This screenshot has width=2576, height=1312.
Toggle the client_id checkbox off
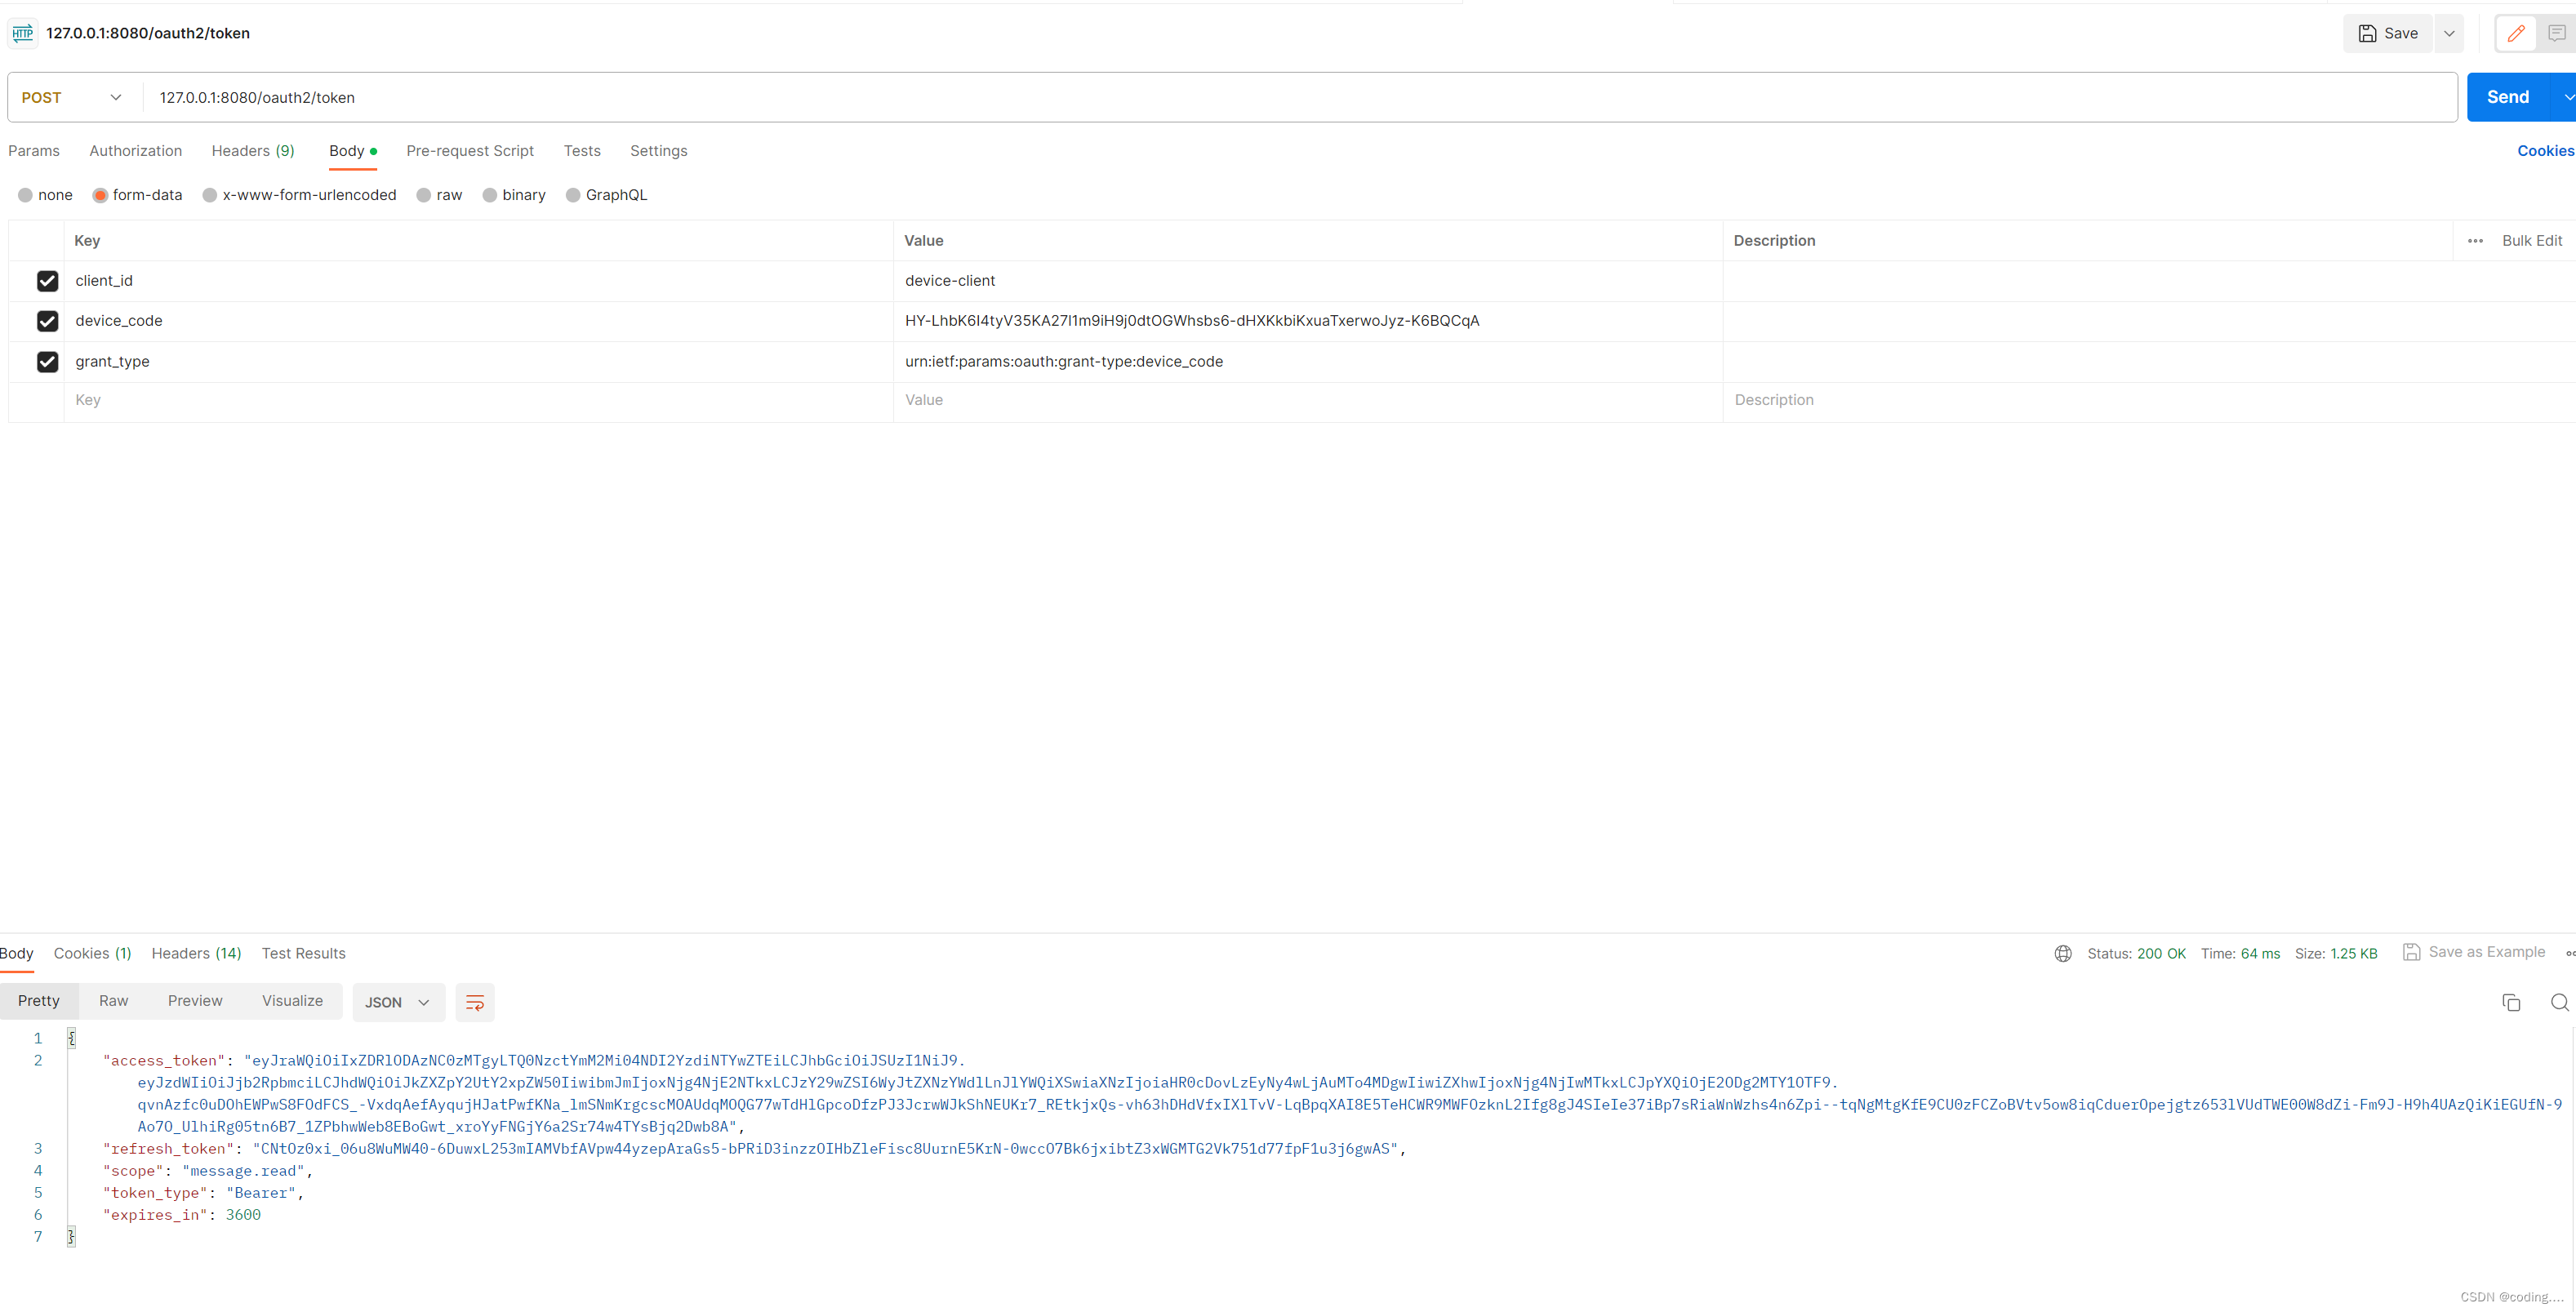tap(47, 279)
